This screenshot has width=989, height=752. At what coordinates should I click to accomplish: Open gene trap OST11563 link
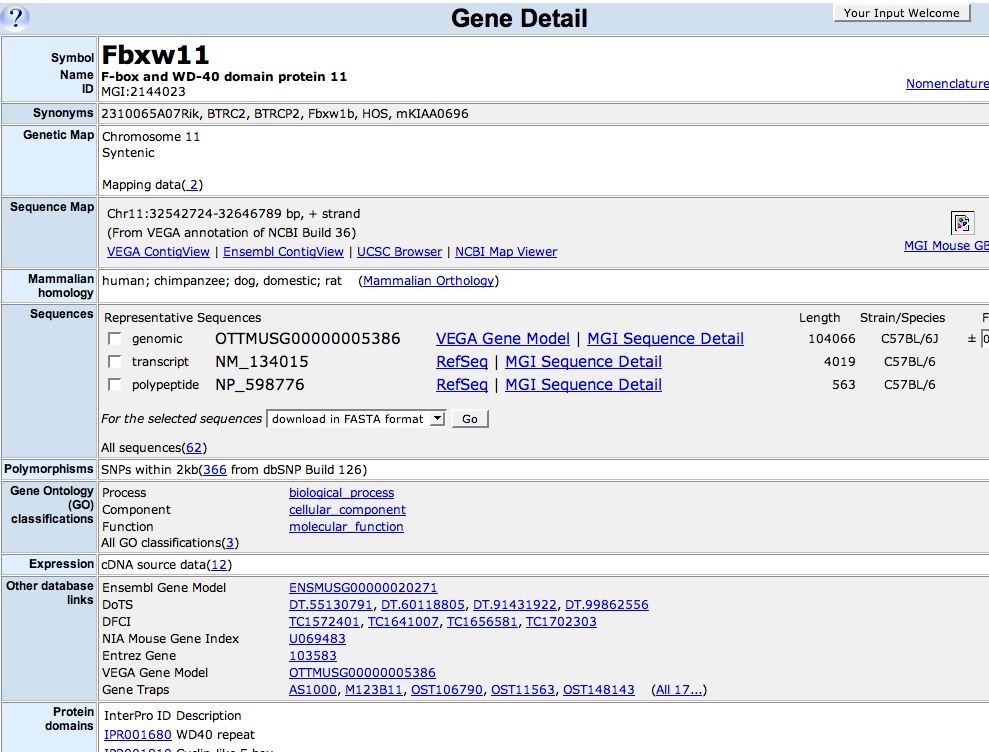click(523, 690)
